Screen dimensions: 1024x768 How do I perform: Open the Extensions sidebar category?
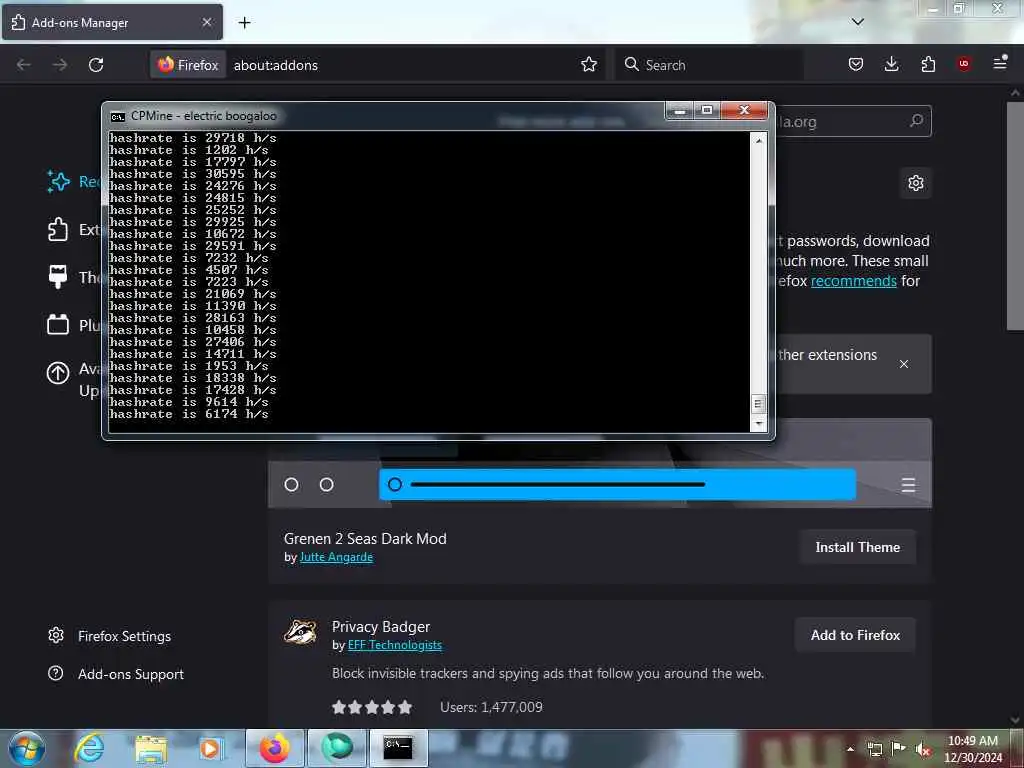pyautogui.click(x=74, y=229)
